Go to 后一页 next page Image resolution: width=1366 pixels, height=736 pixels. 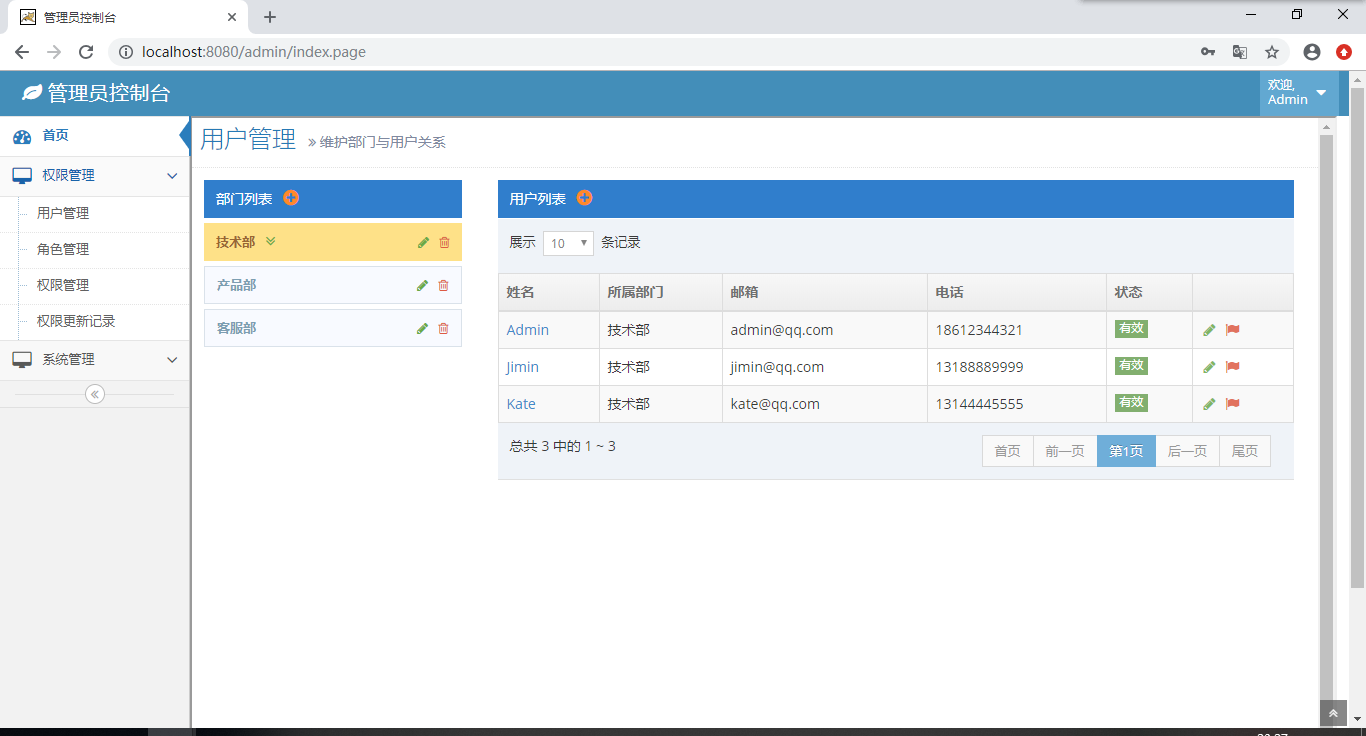[x=1187, y=451]
